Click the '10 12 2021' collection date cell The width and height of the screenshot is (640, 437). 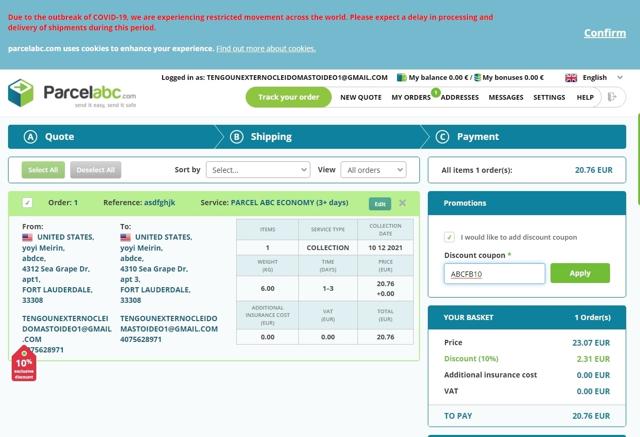(x=385, y=248)
